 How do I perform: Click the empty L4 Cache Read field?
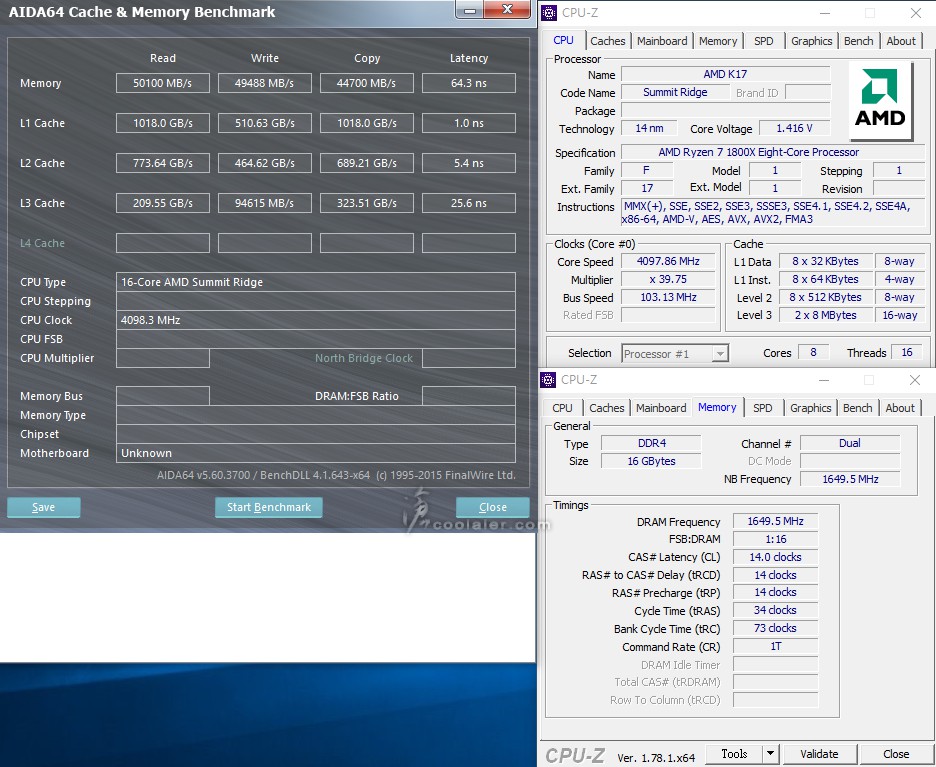point(162,243)
